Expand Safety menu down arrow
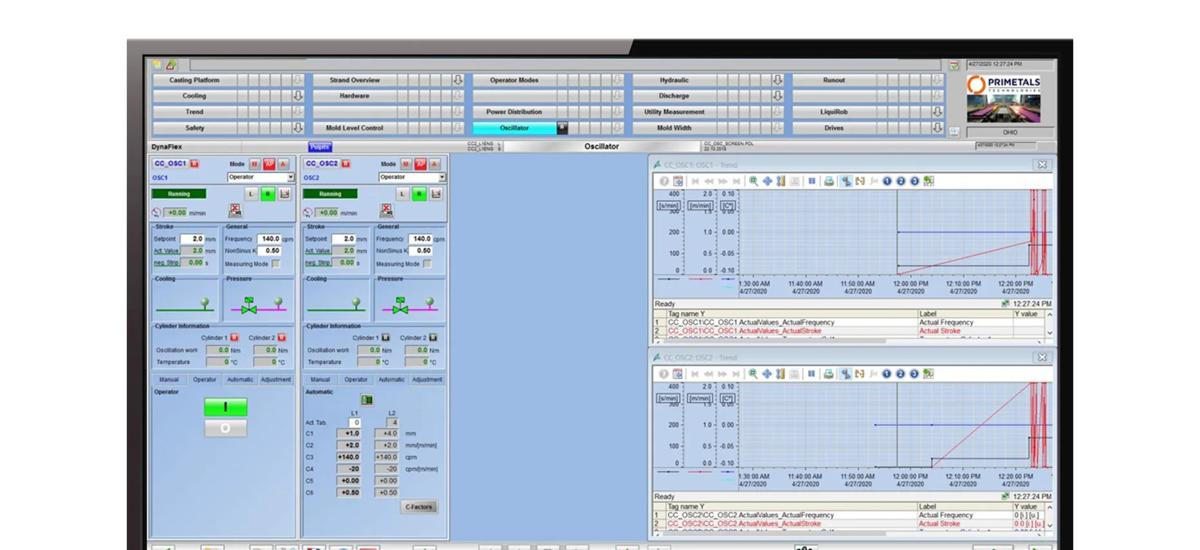The image size is (1200, 550). click(297, 128)
